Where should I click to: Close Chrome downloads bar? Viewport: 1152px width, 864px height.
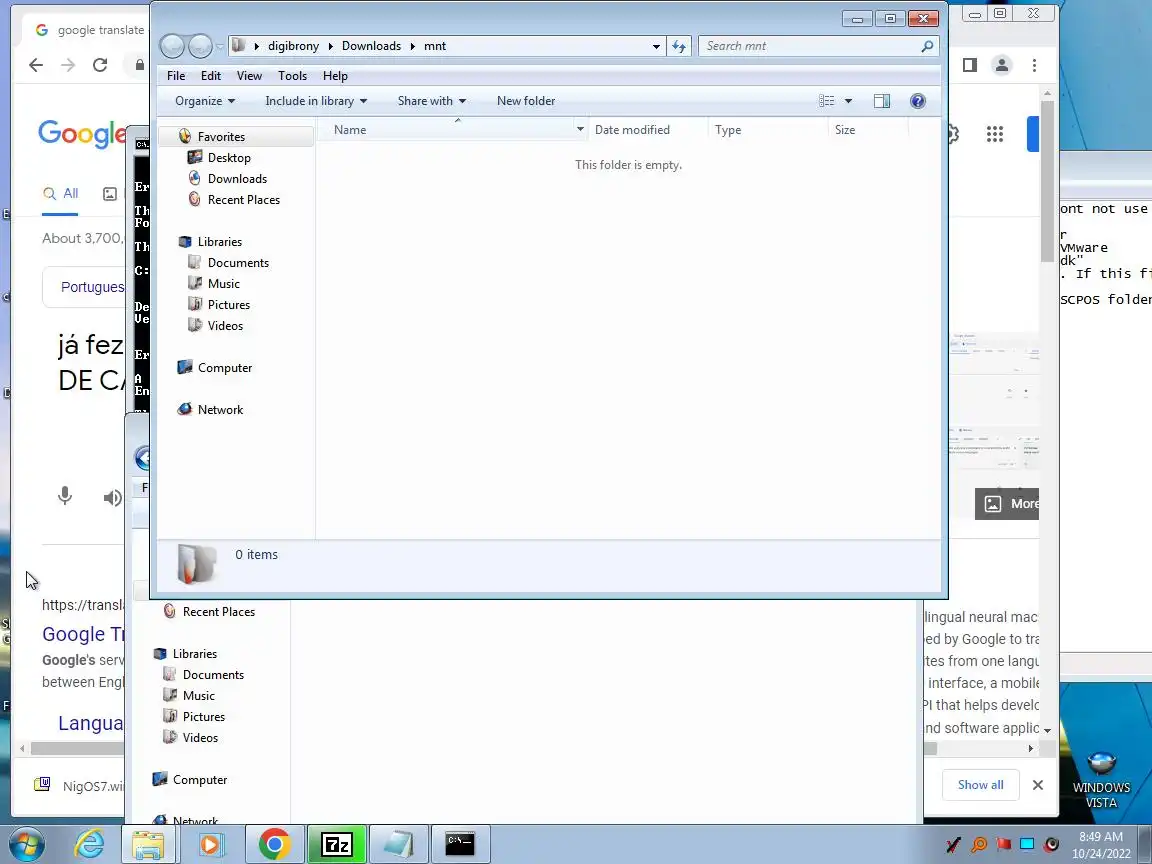[x=1037, y=785]
